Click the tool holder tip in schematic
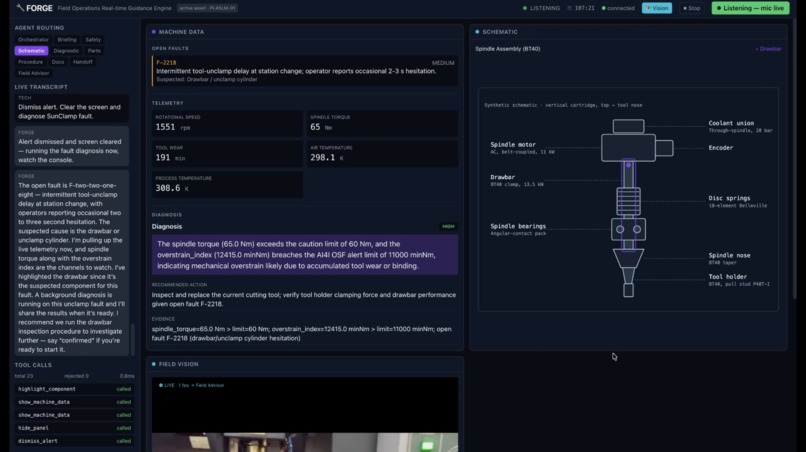The image size is (806, 452). (628, 290)
